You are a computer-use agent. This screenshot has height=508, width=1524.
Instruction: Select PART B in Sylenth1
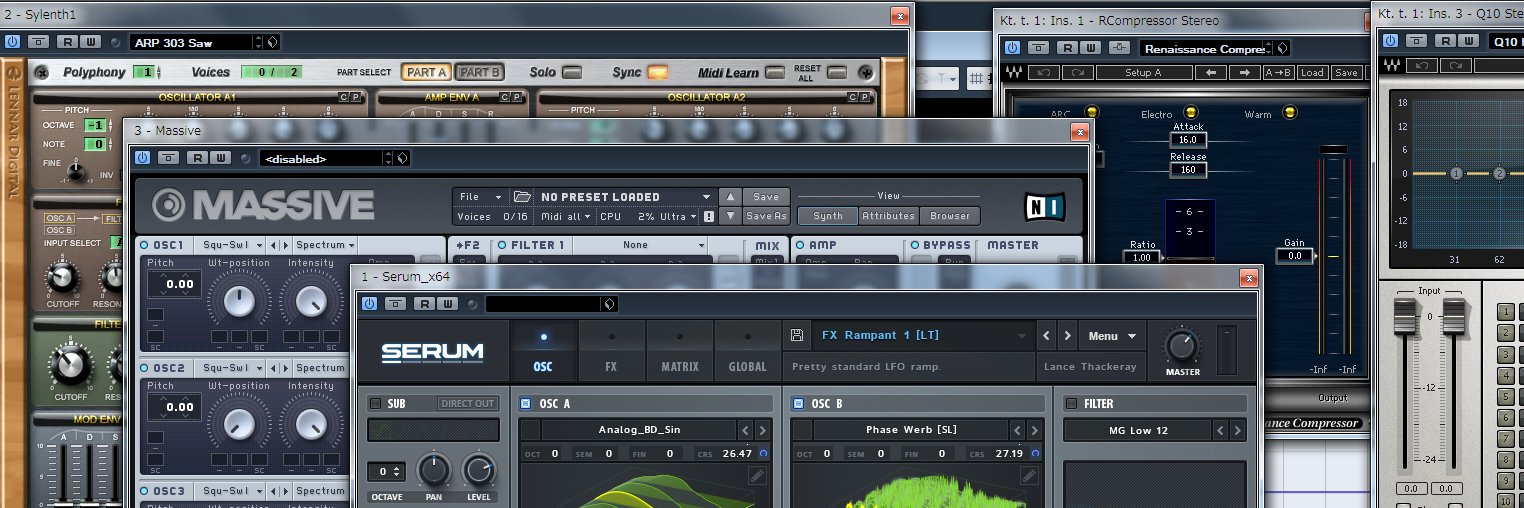pyautogui.click(x=480, y=72)
